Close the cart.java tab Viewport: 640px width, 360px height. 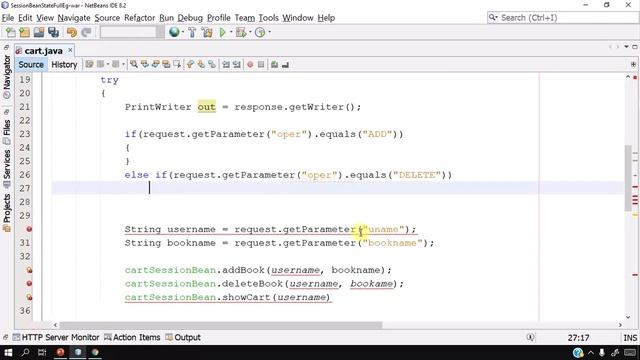pyautogui.click(x=70, y=50)
